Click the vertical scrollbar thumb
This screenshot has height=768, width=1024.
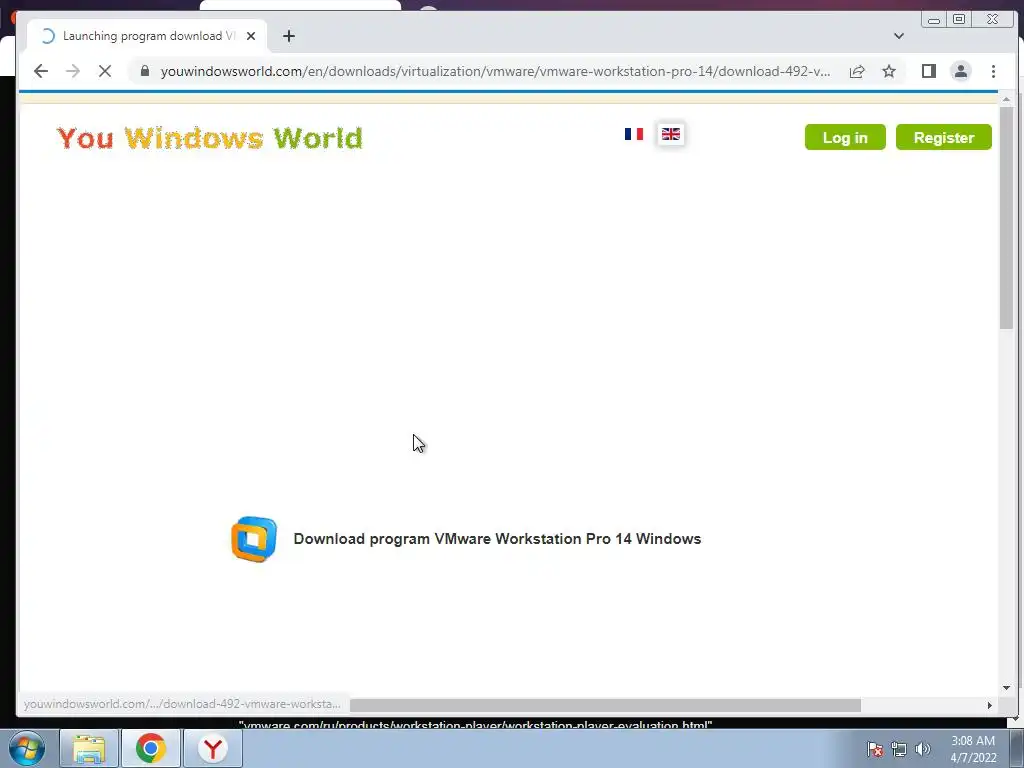tap(1006, 217)
